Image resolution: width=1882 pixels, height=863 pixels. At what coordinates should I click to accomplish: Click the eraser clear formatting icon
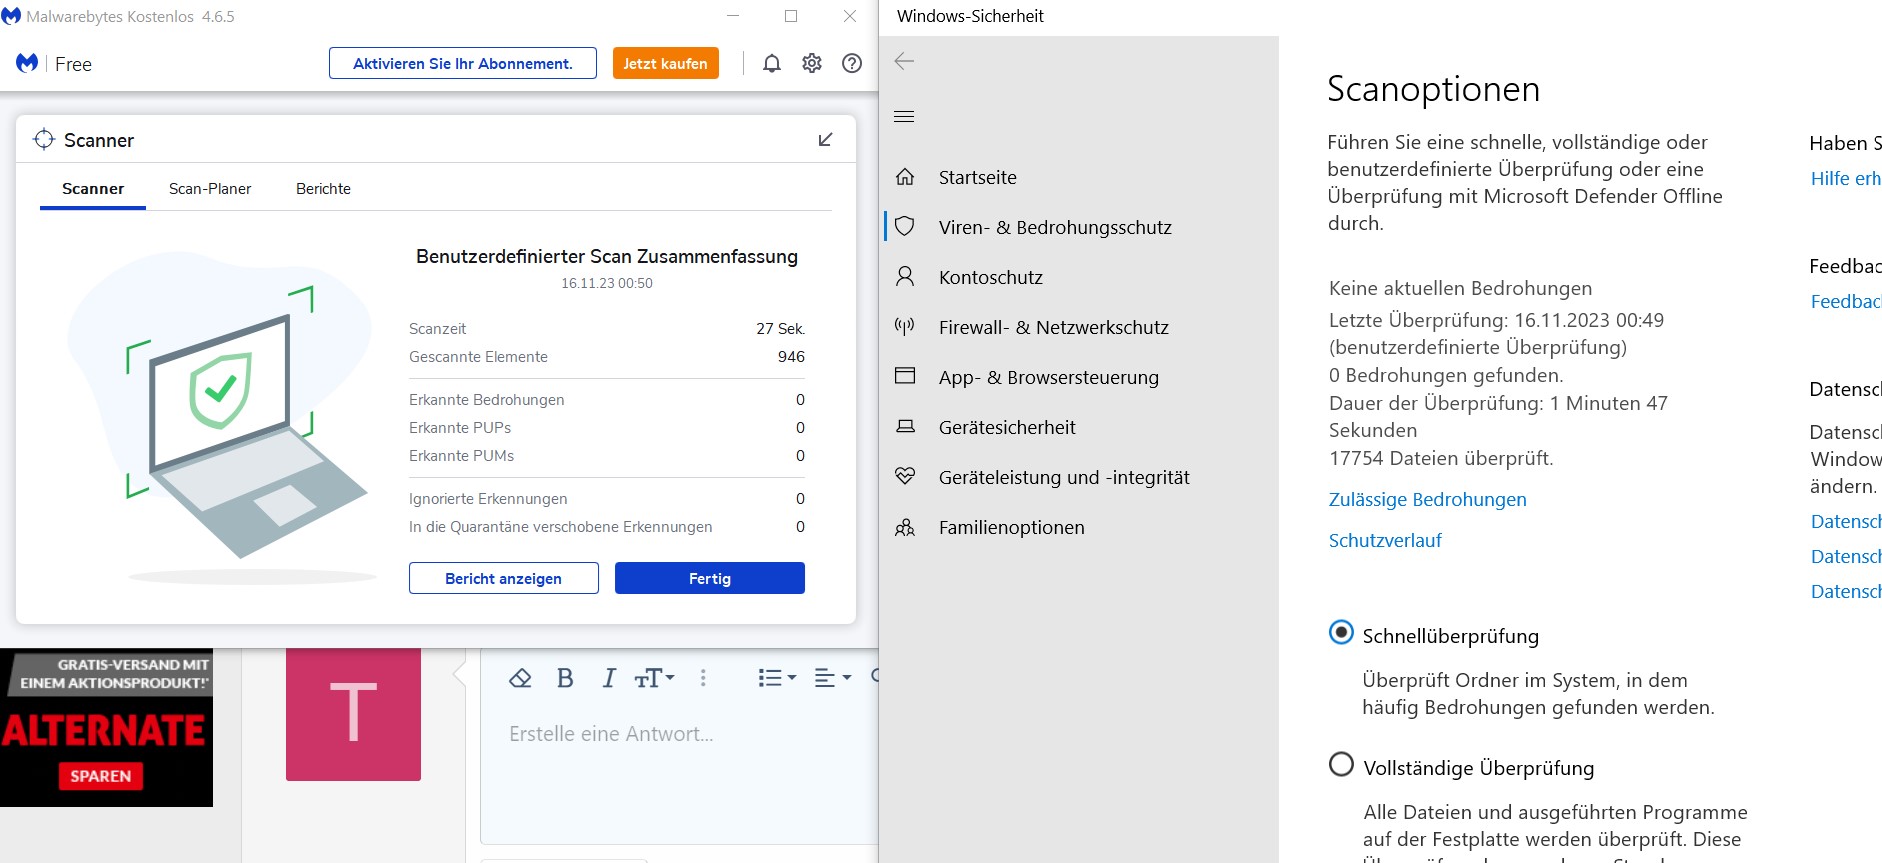(520, 678)
